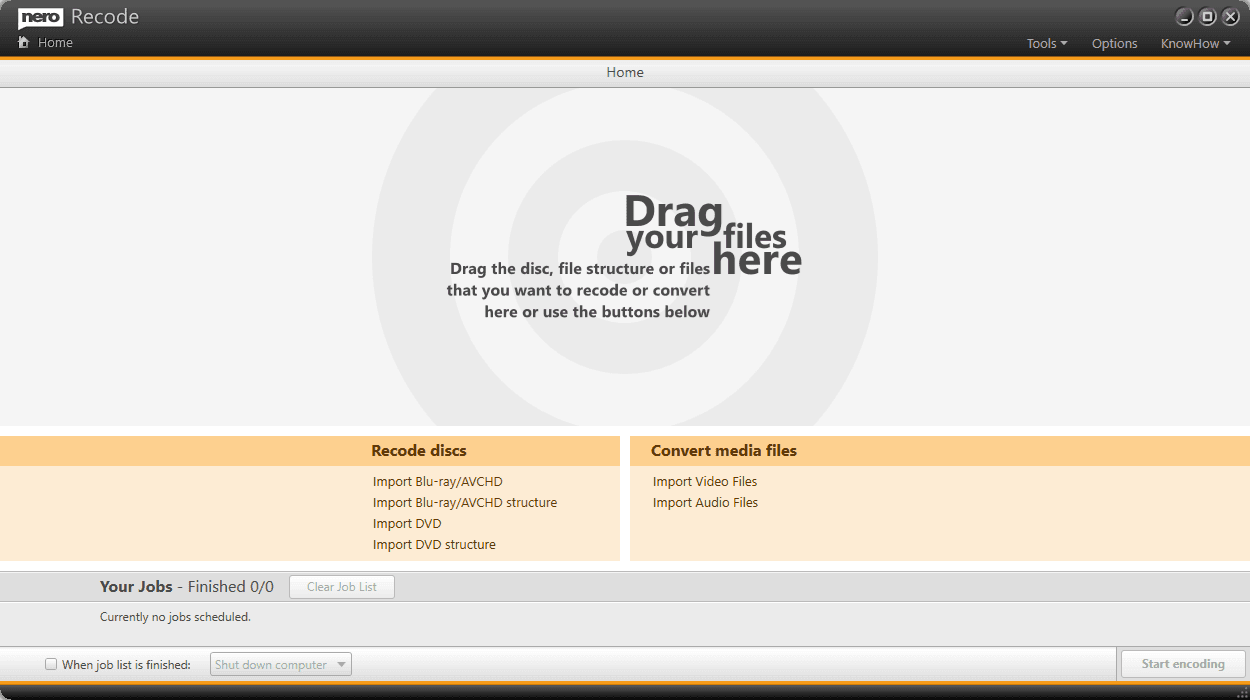Image resolution: width=1250 pixels, height=700 pixels.
Task: Open the Shut down computer combo box
Action: pos(280,663)
